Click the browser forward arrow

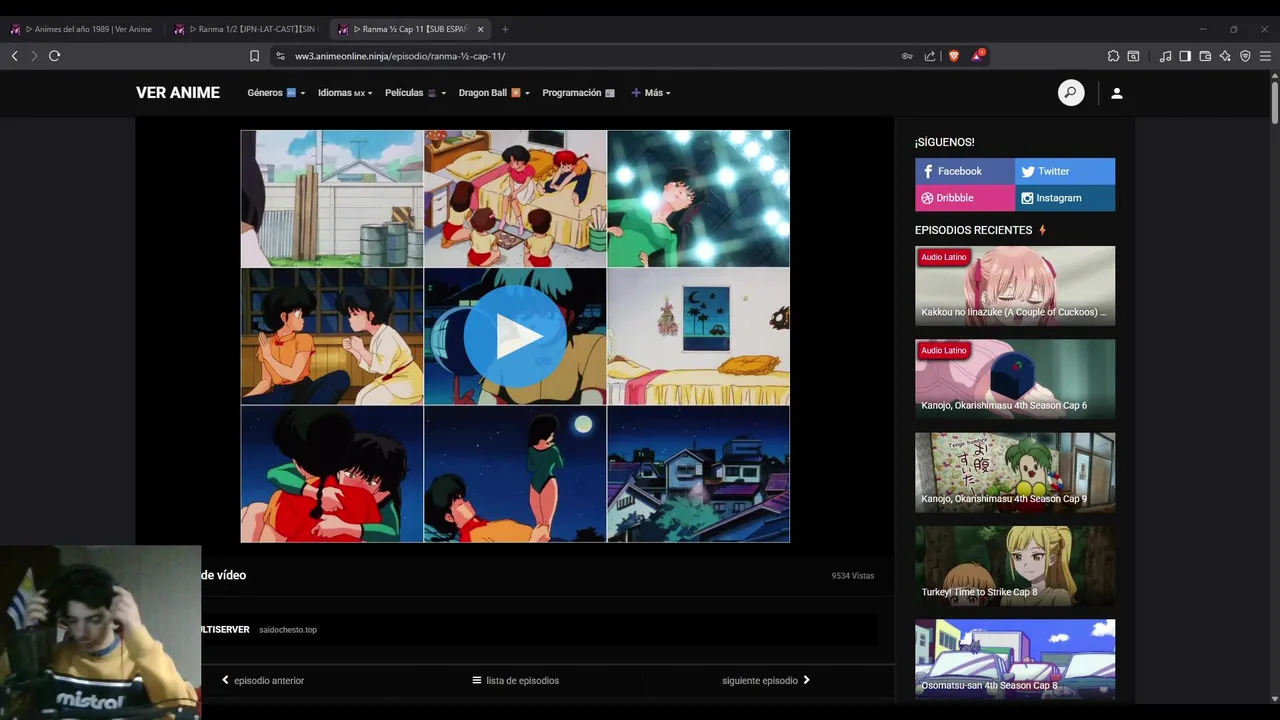point(34,56)
